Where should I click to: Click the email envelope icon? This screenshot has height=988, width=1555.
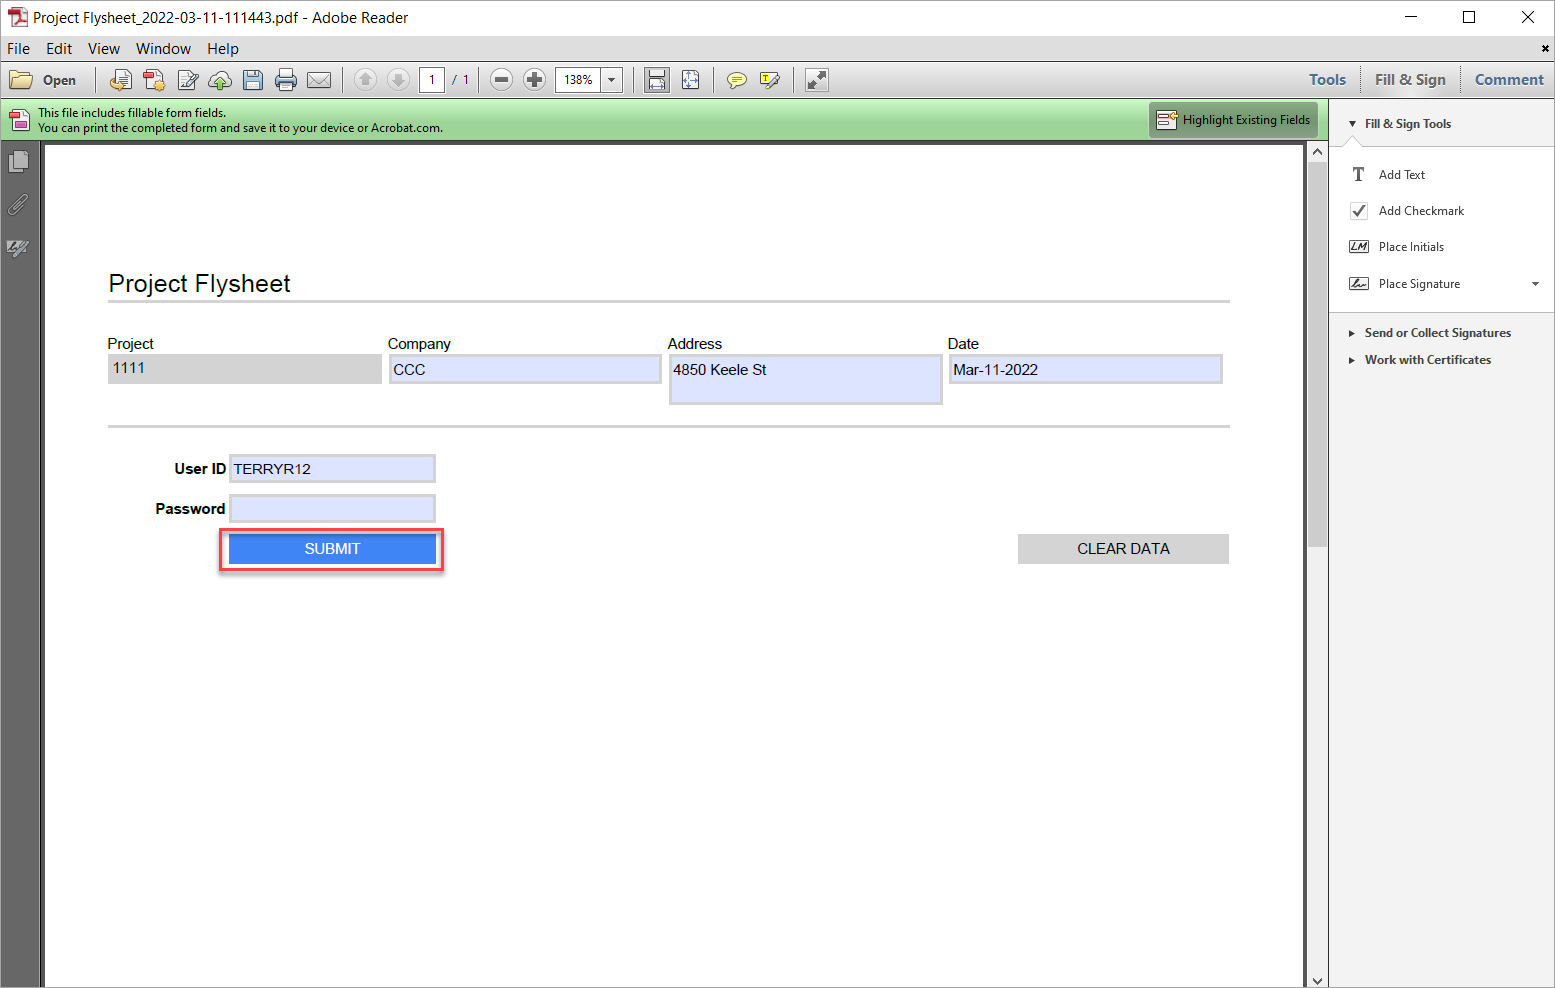tap(319, 80)
